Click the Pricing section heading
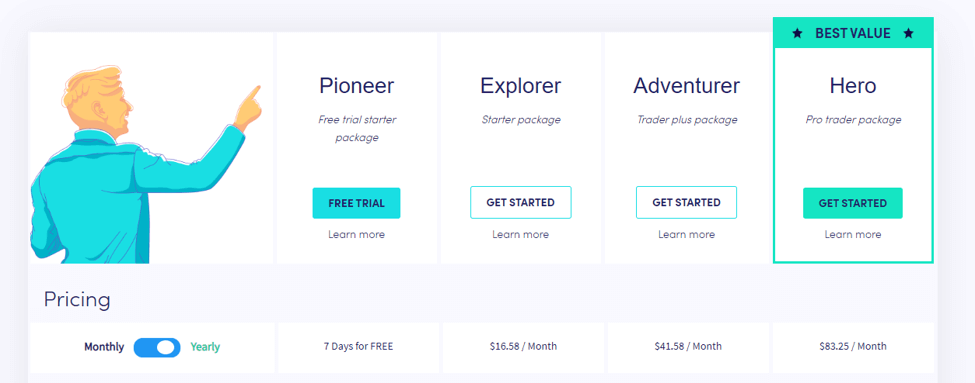 pyautogui.click(x=77, y=300)
